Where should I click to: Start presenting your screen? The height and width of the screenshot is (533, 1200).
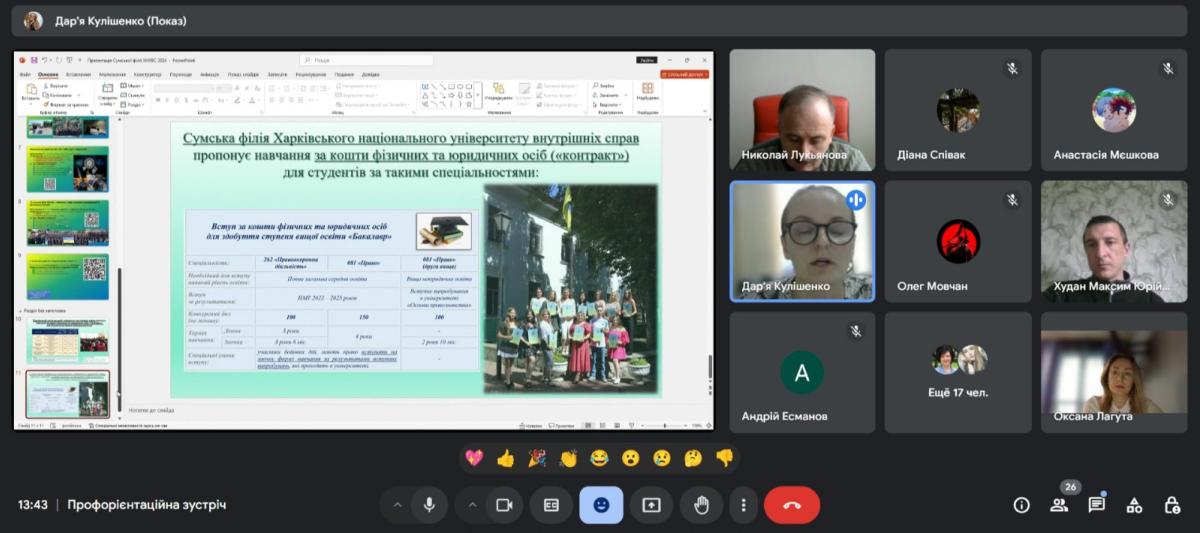651,505
